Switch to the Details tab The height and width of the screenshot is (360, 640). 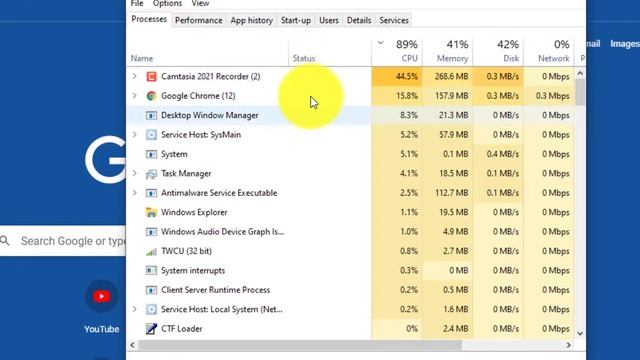359,20
